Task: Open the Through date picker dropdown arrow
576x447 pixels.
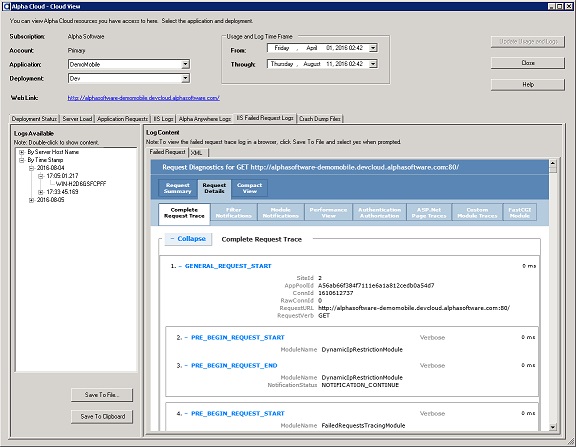Action: pyautogui.click(x=373, y=64)
